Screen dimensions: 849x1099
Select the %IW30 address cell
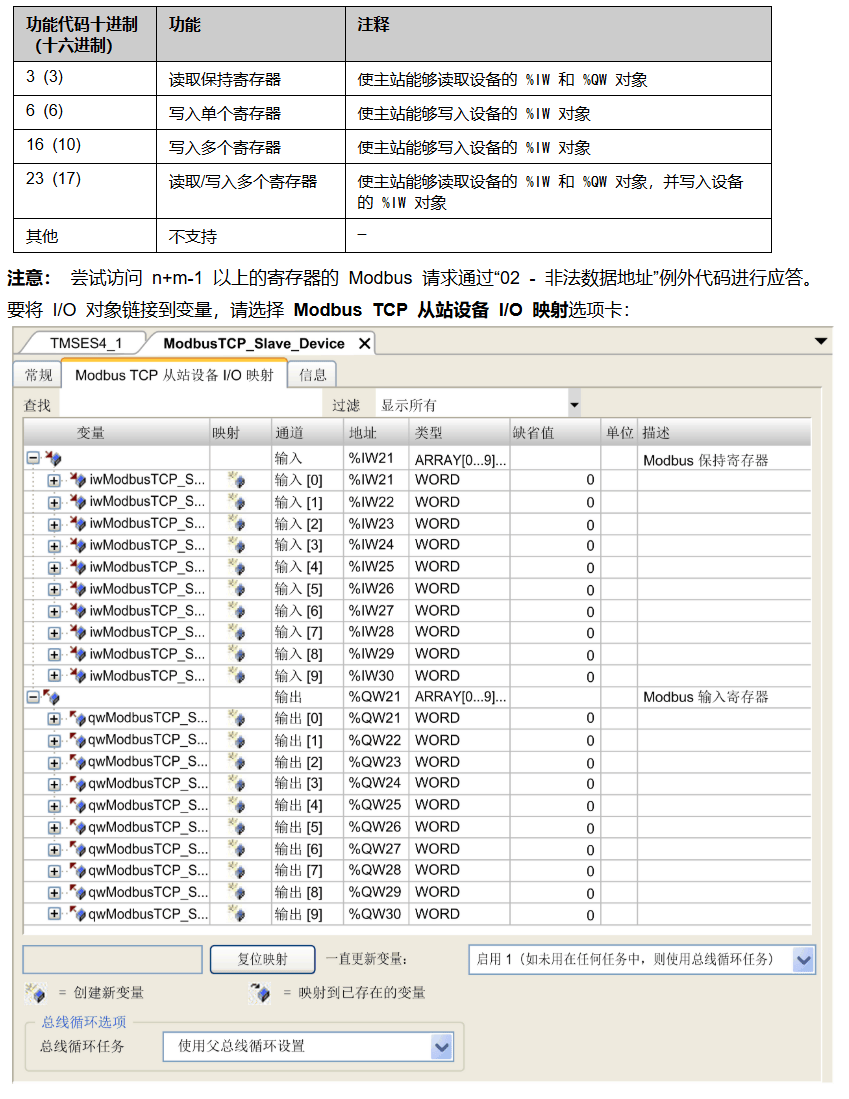[x=376, y=676]
